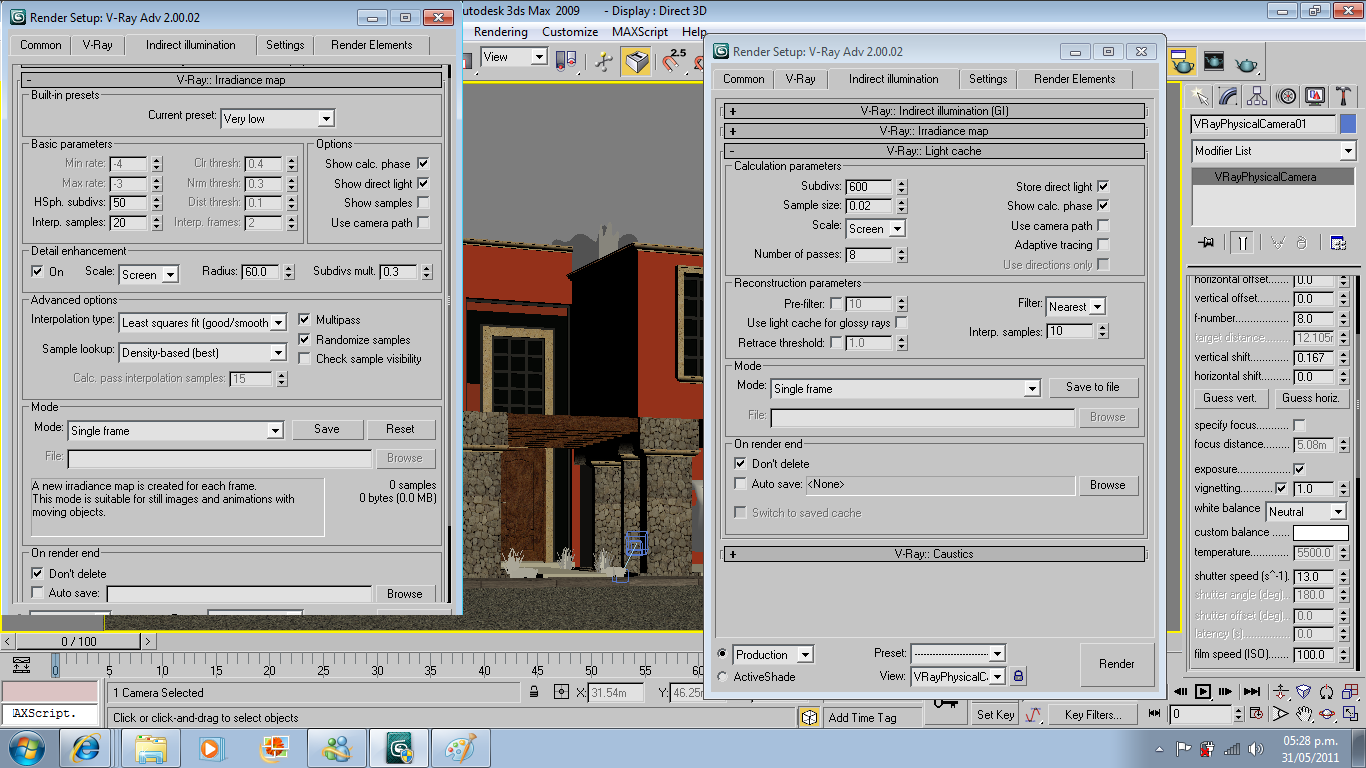Image resolution: width=1366 pixels, height=768 pixels.
Task: Open the Interpolation type dropdown
Action: pyautogui.click(x=203, y=322)
